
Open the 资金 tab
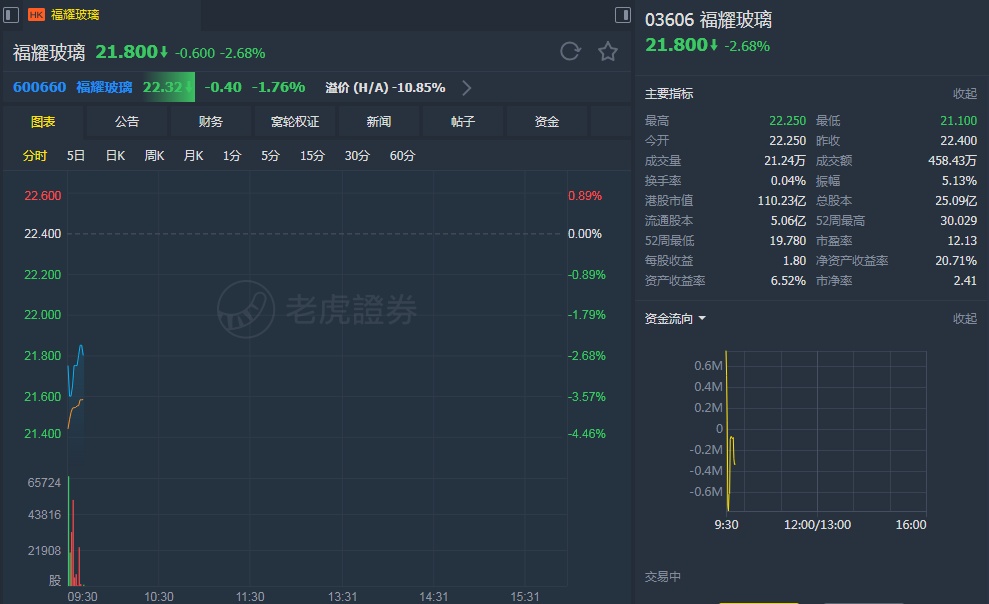click(546, 122)
